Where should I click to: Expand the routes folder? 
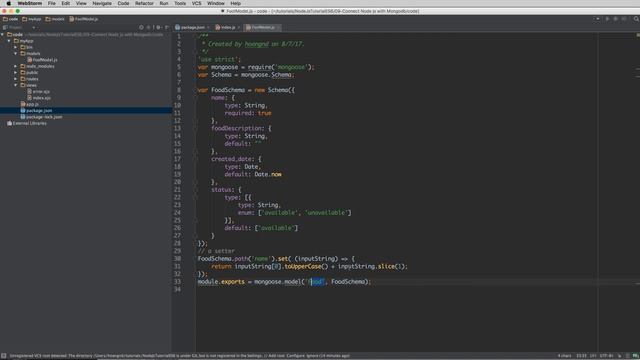tap(16, 79)
